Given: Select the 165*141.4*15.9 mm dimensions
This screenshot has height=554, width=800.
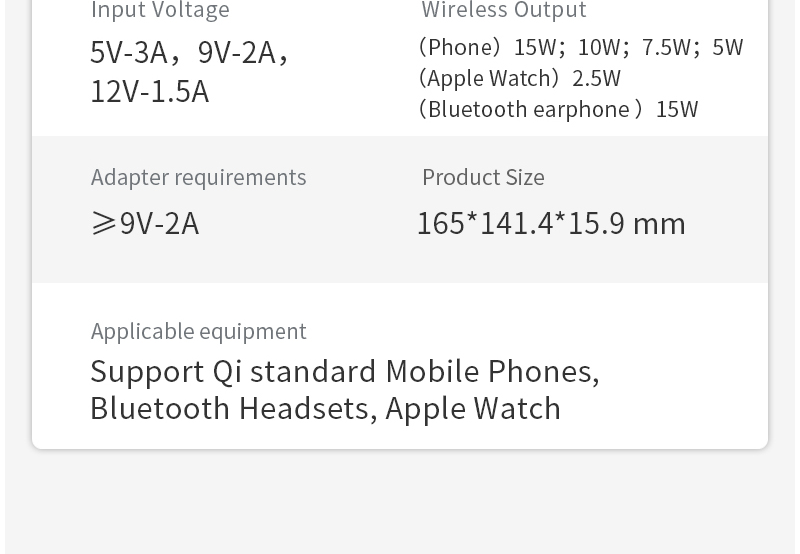Looking at the screenshot, I should click(551, 223).
